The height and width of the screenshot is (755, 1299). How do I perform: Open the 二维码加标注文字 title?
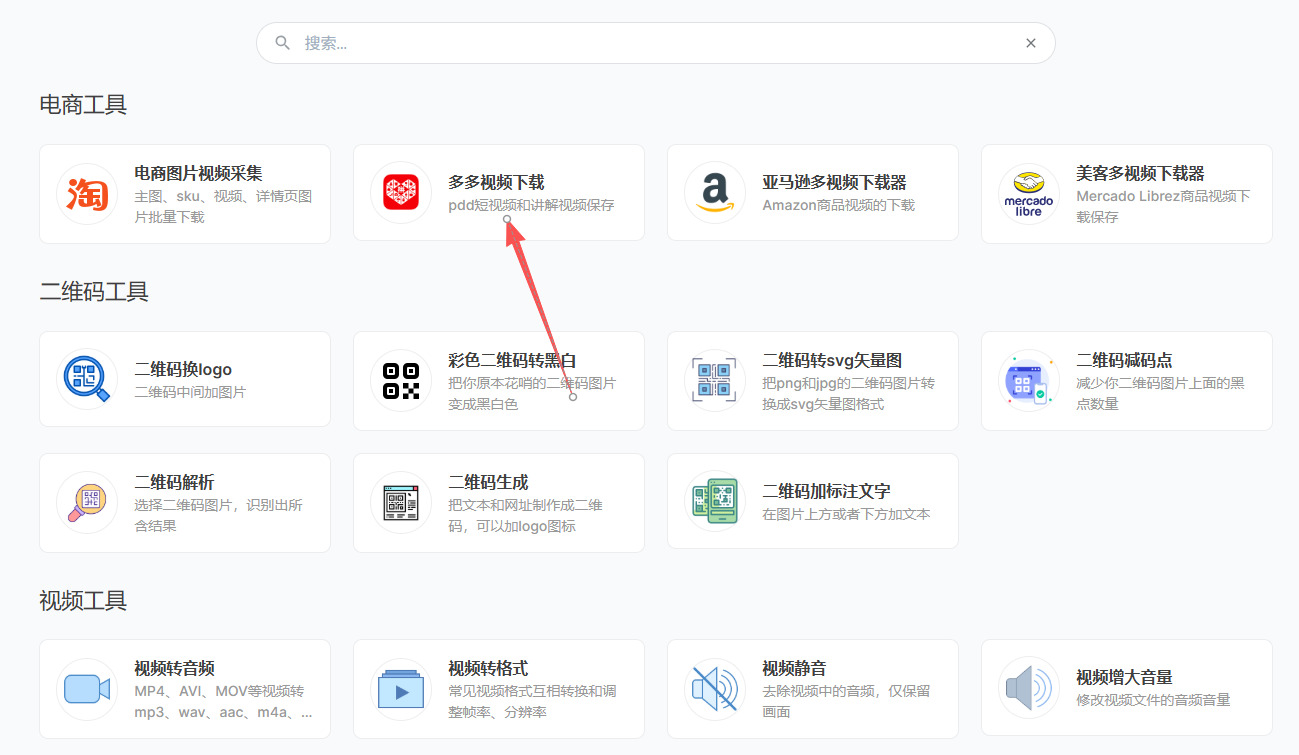coord(826,491)
